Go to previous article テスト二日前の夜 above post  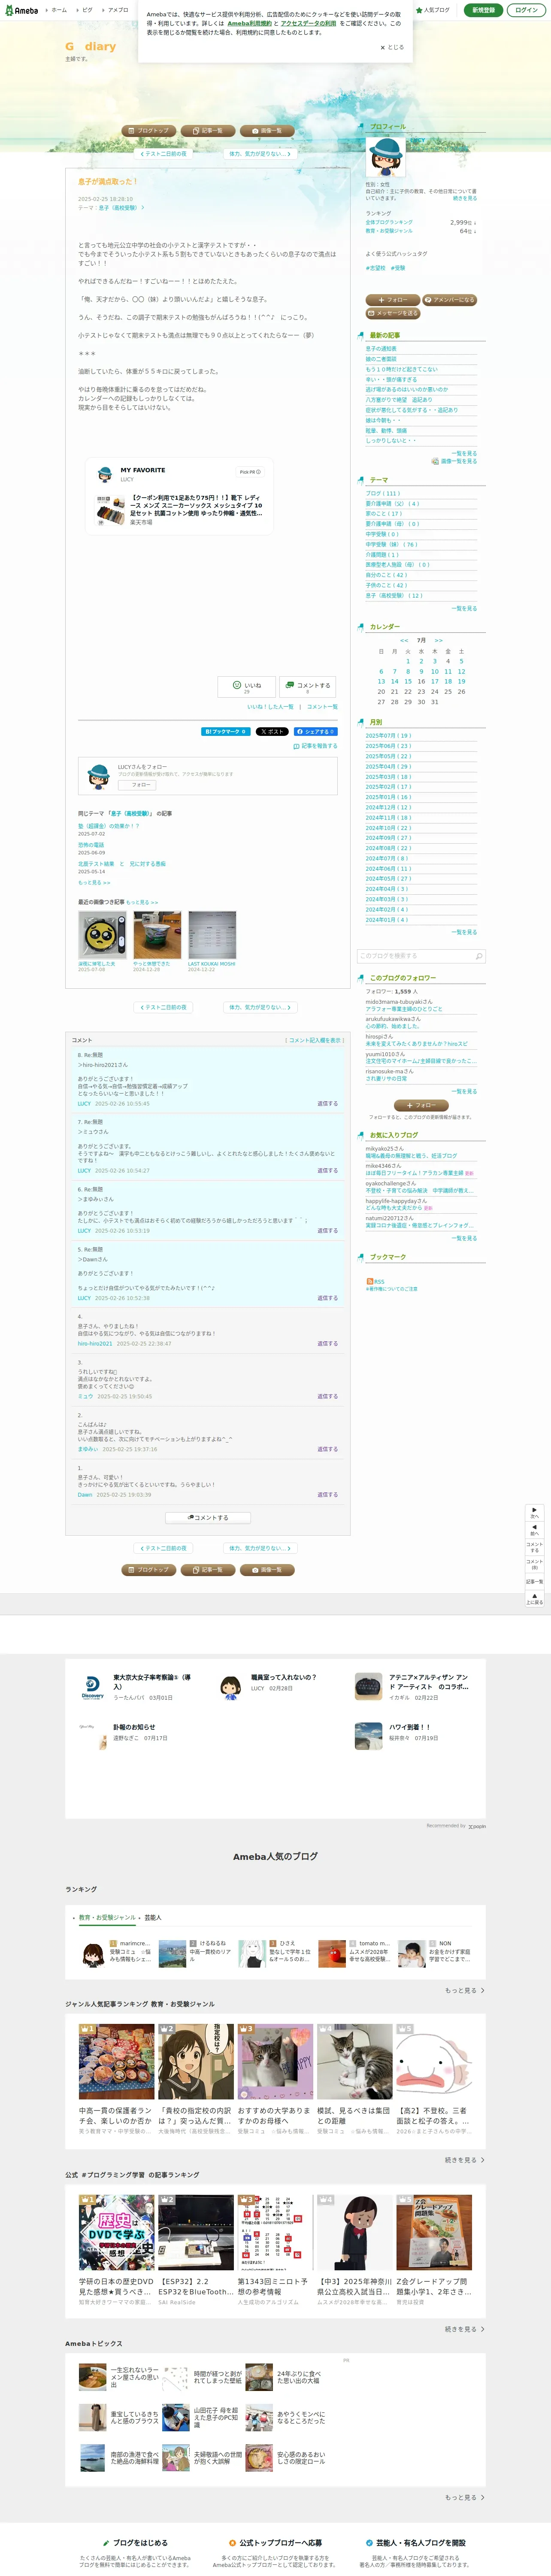(163, 154)
